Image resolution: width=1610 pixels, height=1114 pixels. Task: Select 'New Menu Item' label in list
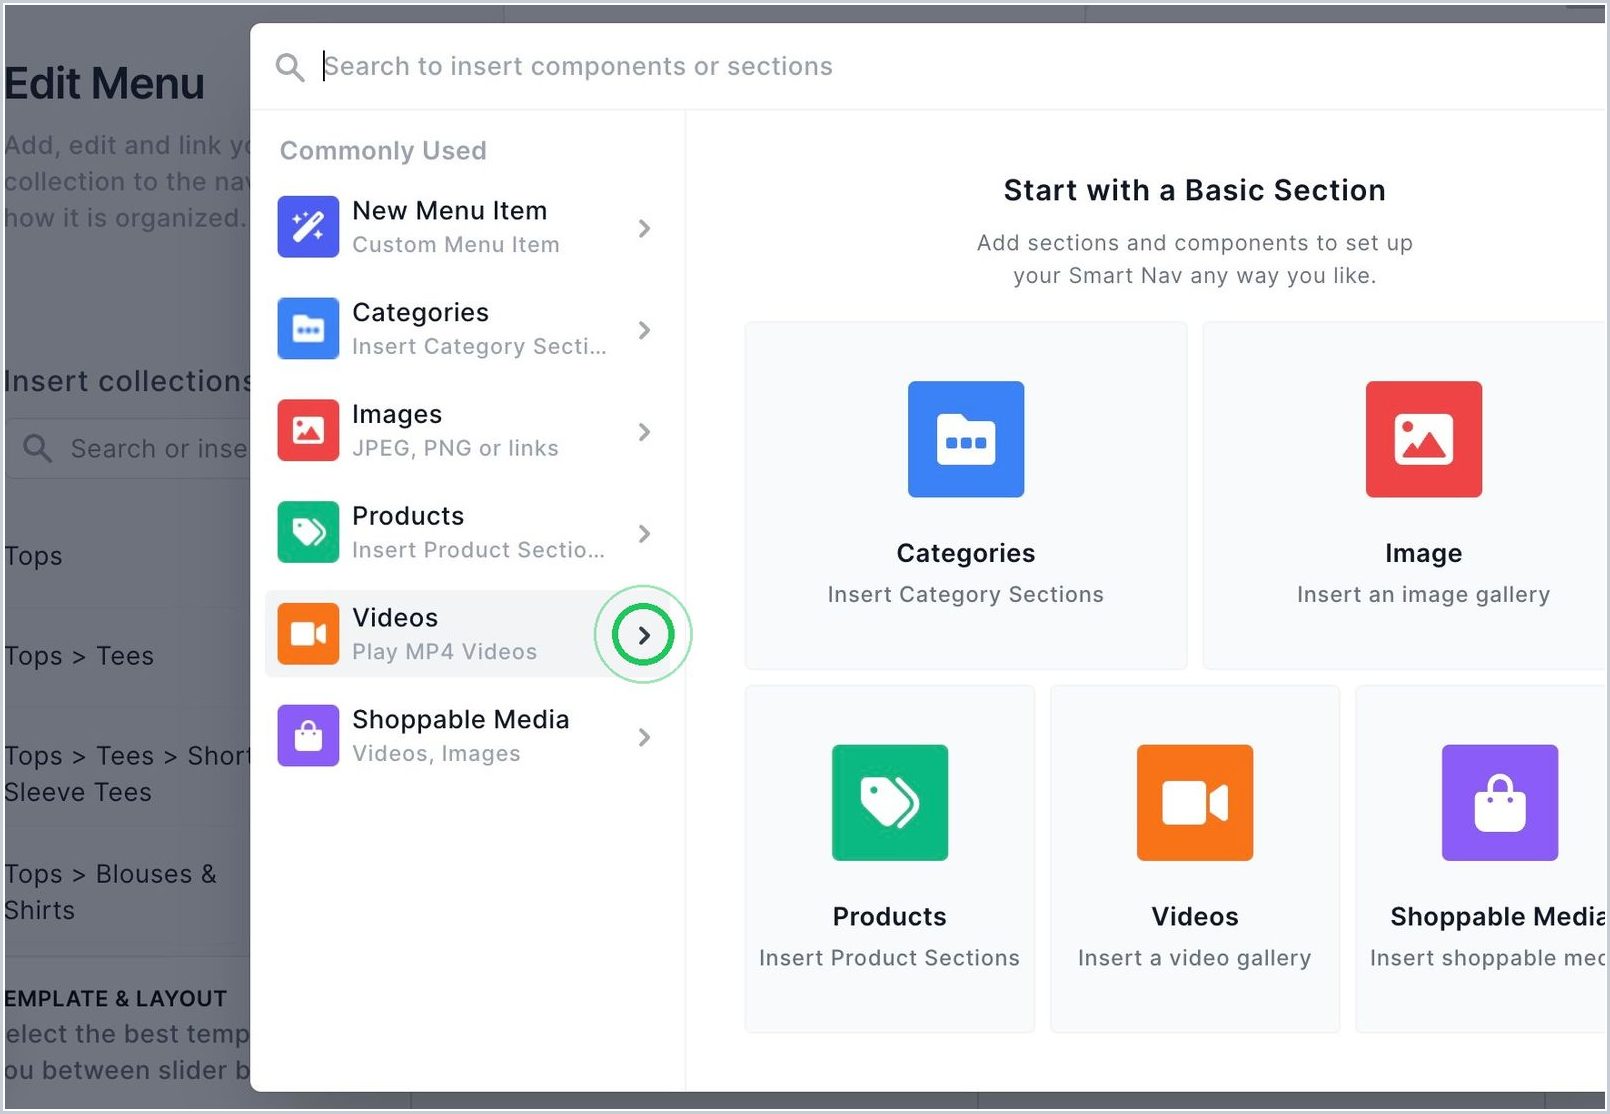[x=449, y=211]
